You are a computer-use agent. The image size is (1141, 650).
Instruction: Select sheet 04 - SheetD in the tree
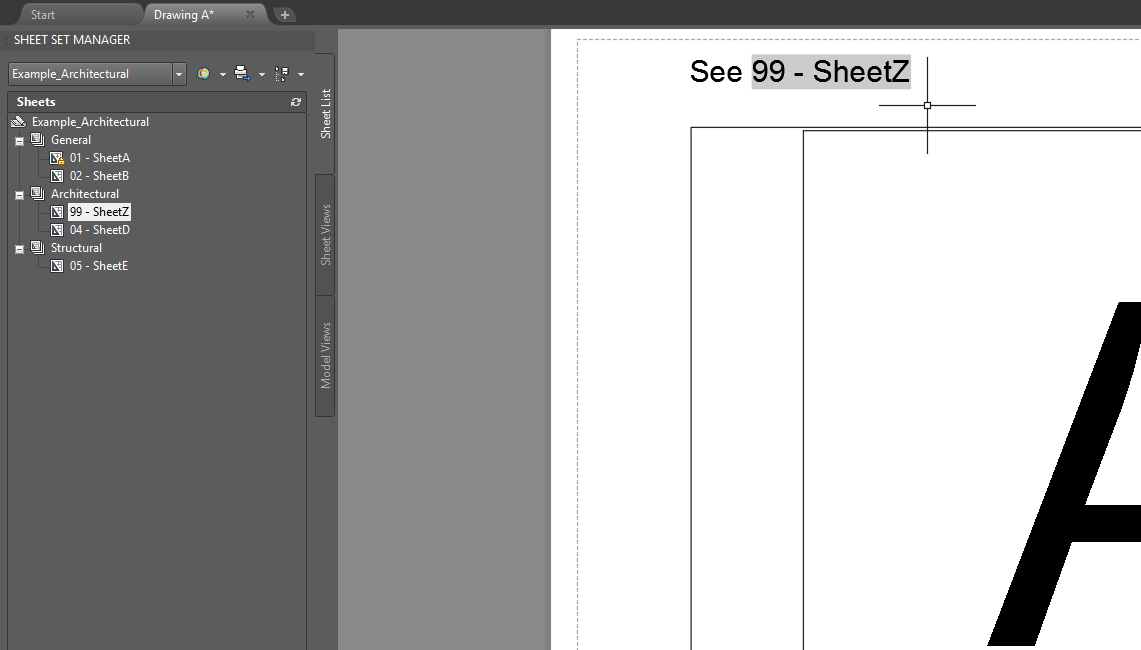100,229
